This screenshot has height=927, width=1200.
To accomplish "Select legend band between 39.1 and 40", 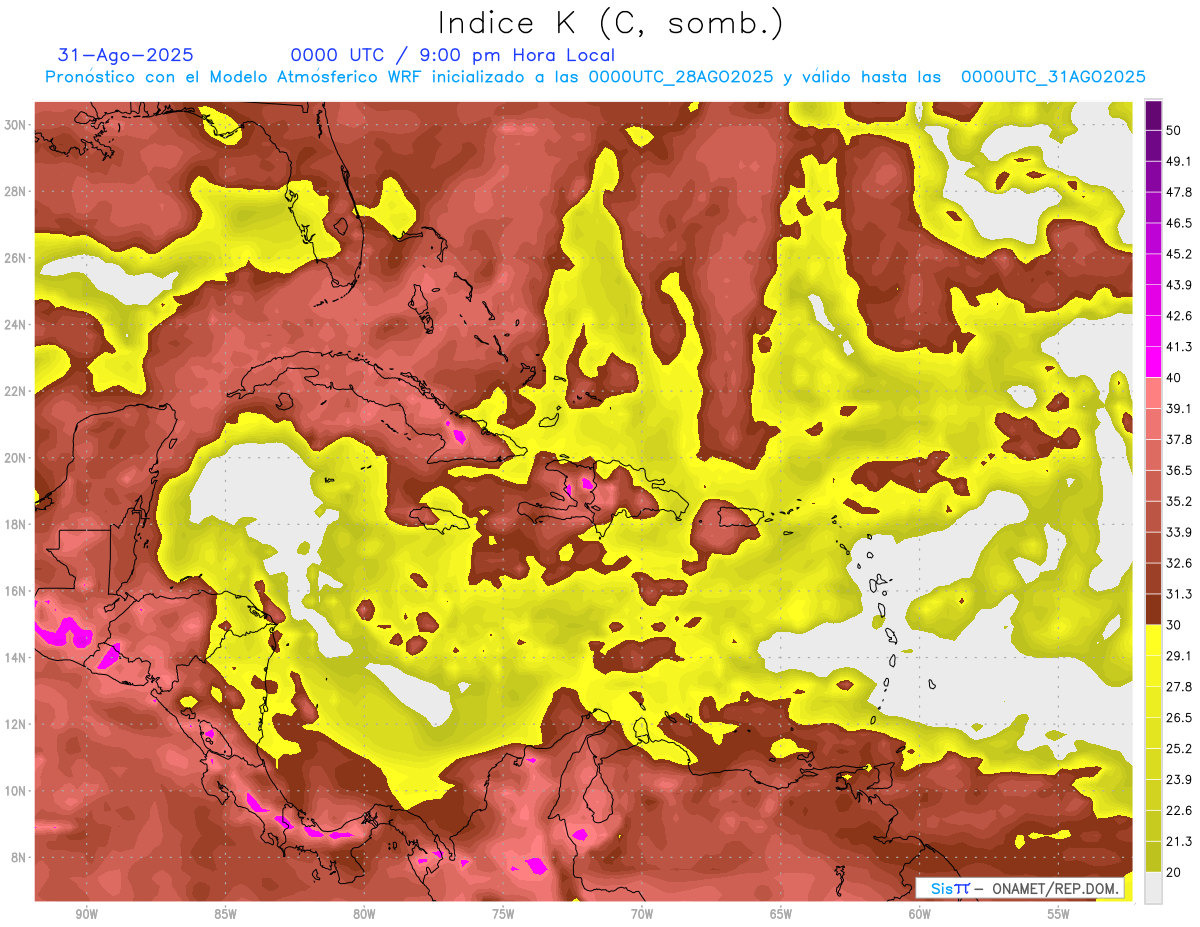I will [x=1154, y=393].
